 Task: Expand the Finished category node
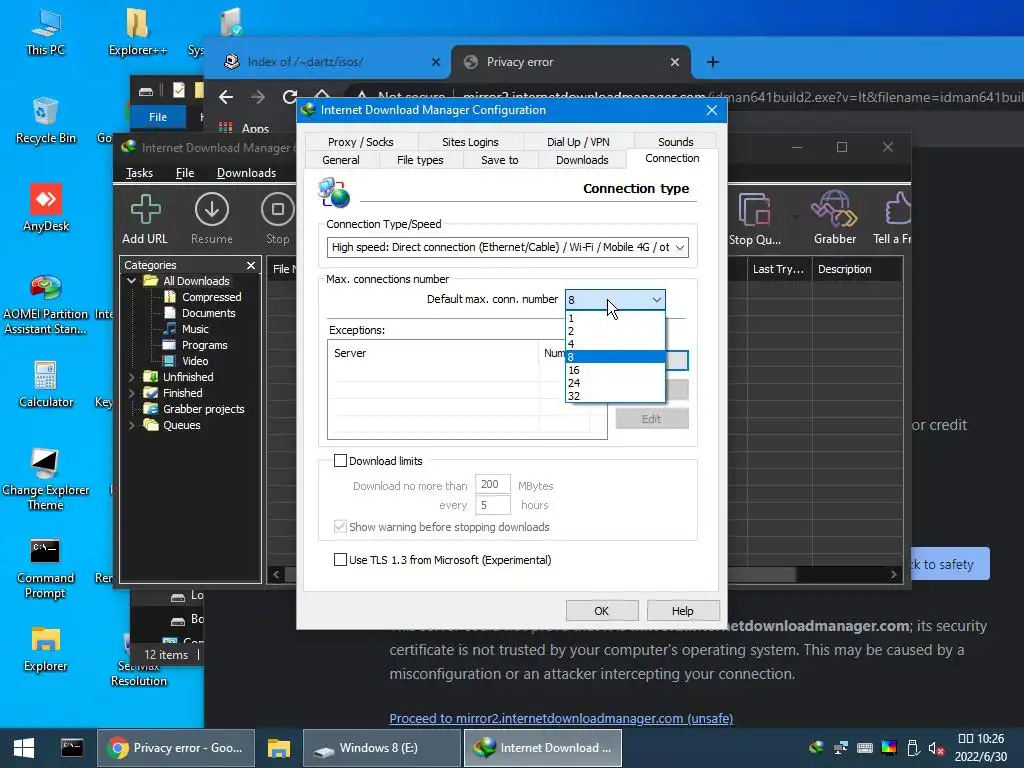tap(131, 393)
